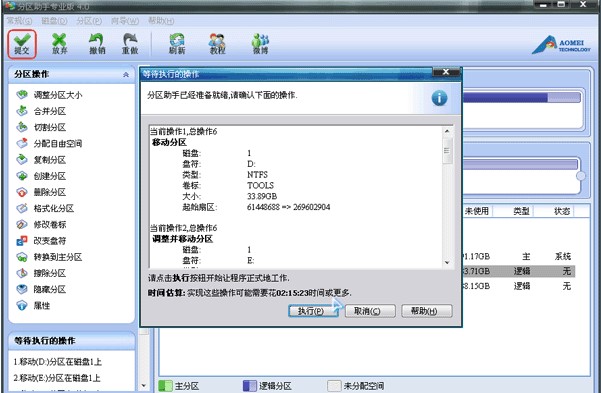
Task: Click scroll-up arrow in operations list
Action: [447, 131]
